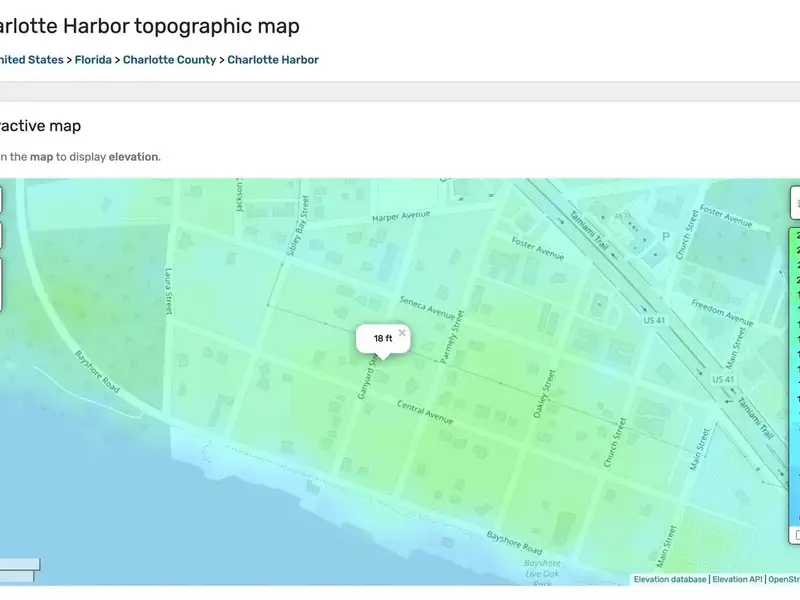The height and width of the screenshot is (600, 800).
Task: Click the lower US 41 shield near Main Street
Action: [x=723, y=380]
